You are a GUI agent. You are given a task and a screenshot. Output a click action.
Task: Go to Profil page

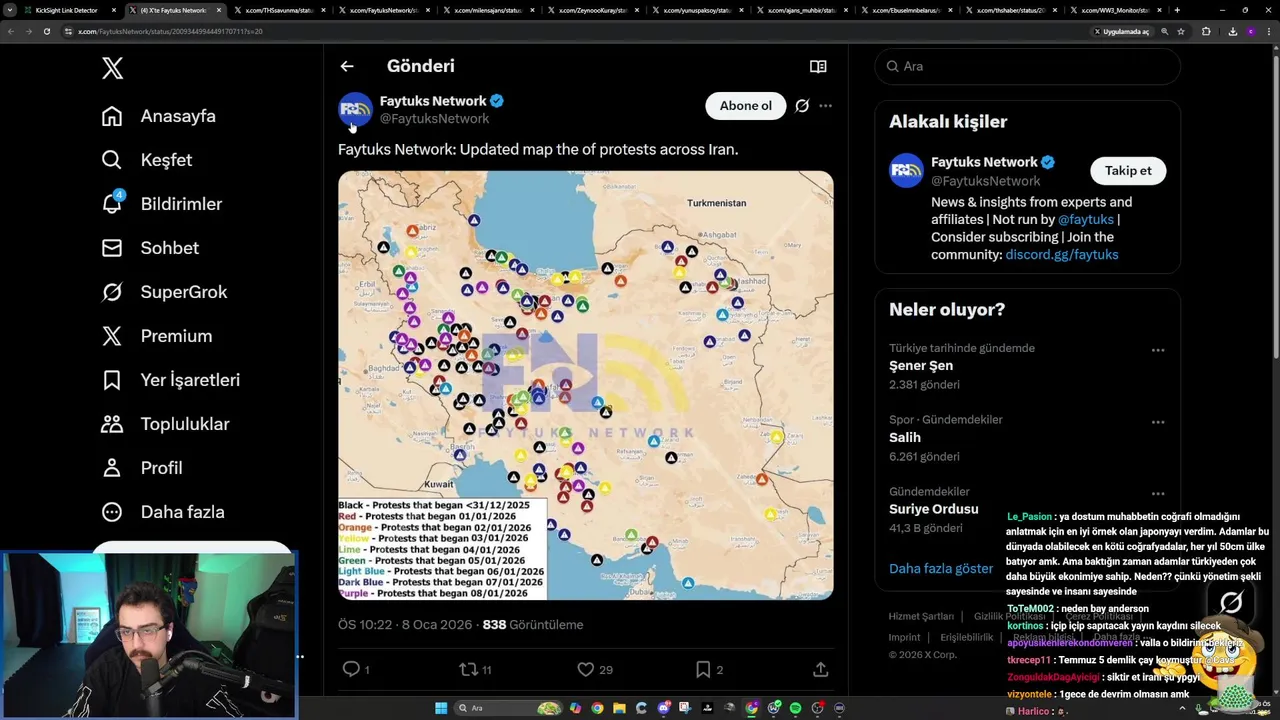click(142, 468)
